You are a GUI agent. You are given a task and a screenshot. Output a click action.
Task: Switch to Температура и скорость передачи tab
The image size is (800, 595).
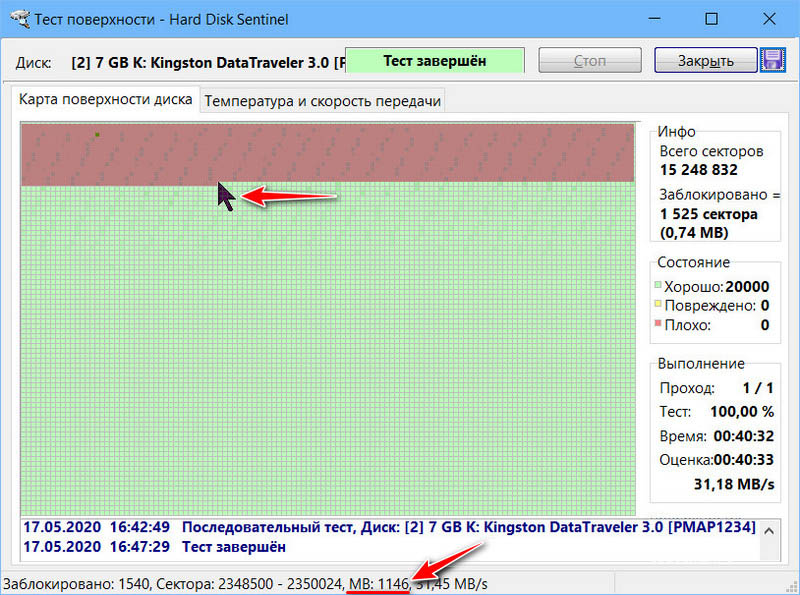(x=322, y=101)
